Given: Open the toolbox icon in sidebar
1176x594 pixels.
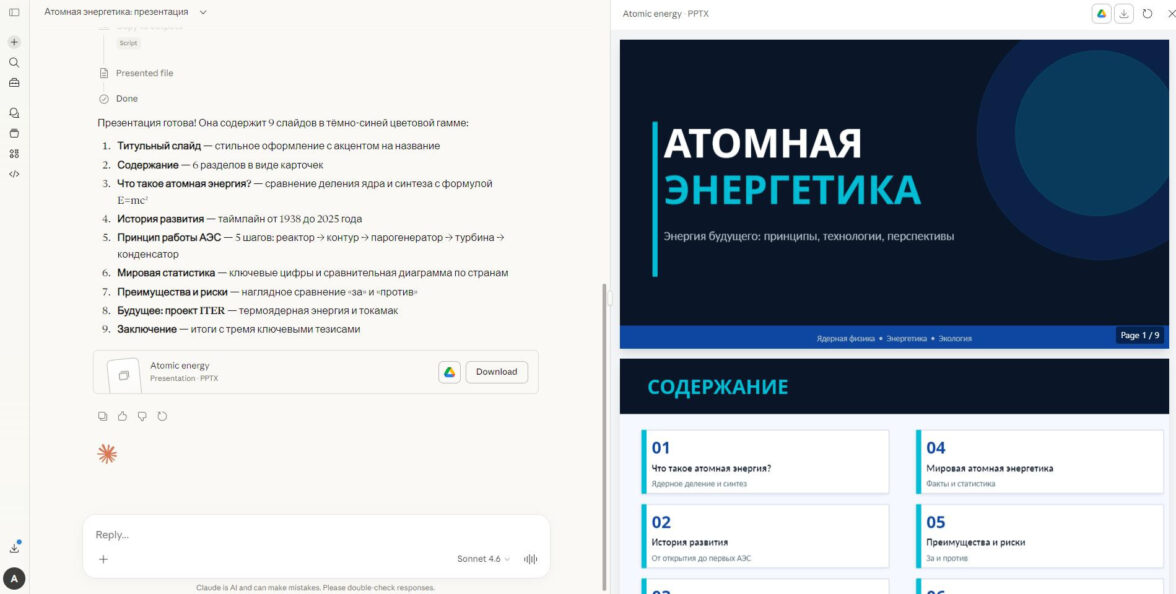Looking at the screenshot, I should 14,82.
